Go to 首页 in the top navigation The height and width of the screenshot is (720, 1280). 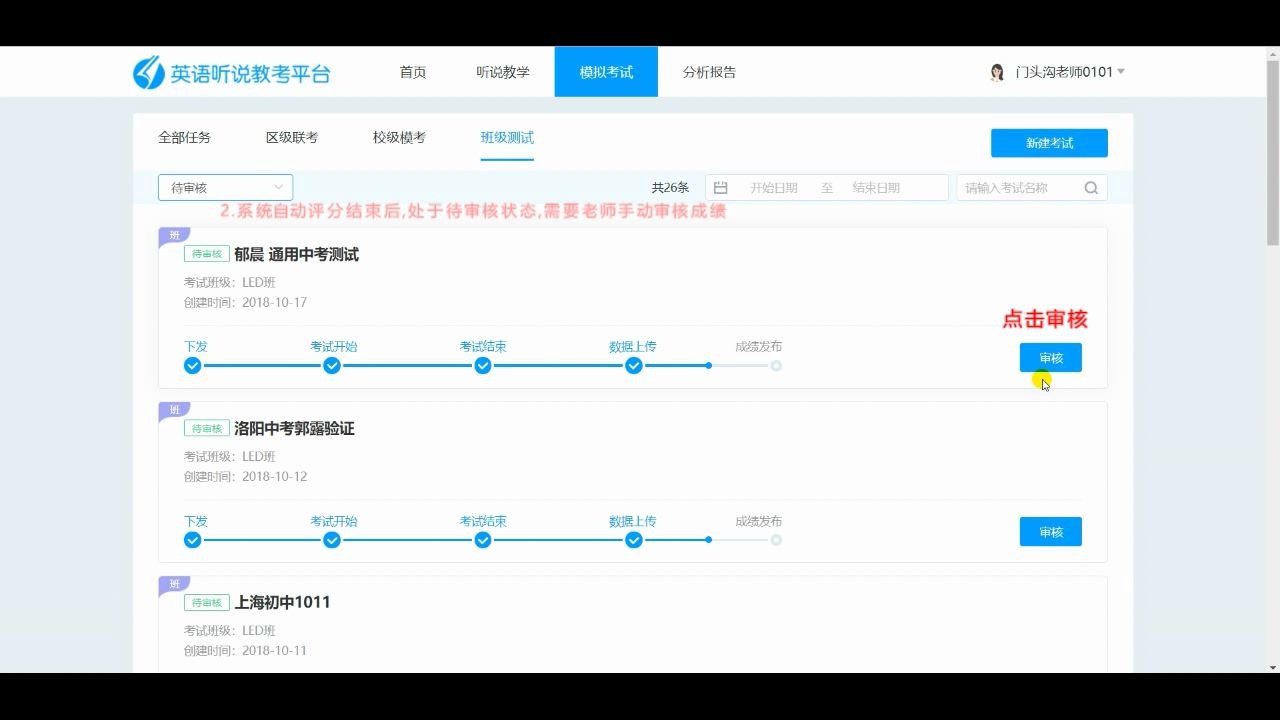click(413, 72)
